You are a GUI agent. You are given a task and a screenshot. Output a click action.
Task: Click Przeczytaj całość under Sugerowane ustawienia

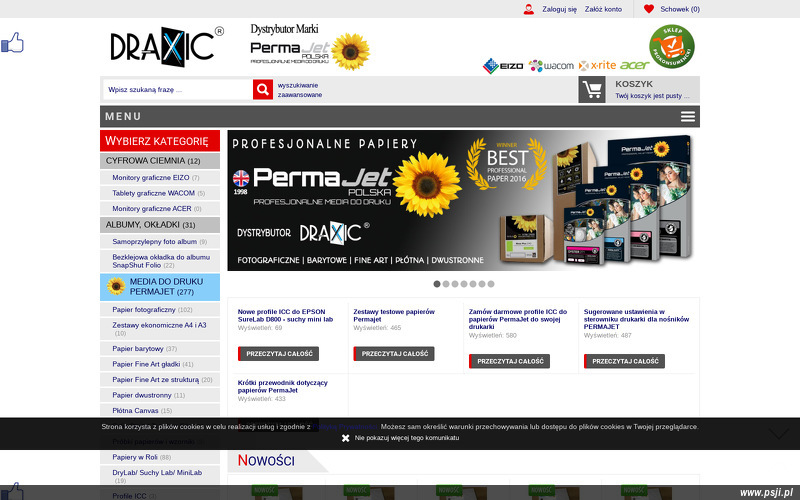[x=624, y=362]
